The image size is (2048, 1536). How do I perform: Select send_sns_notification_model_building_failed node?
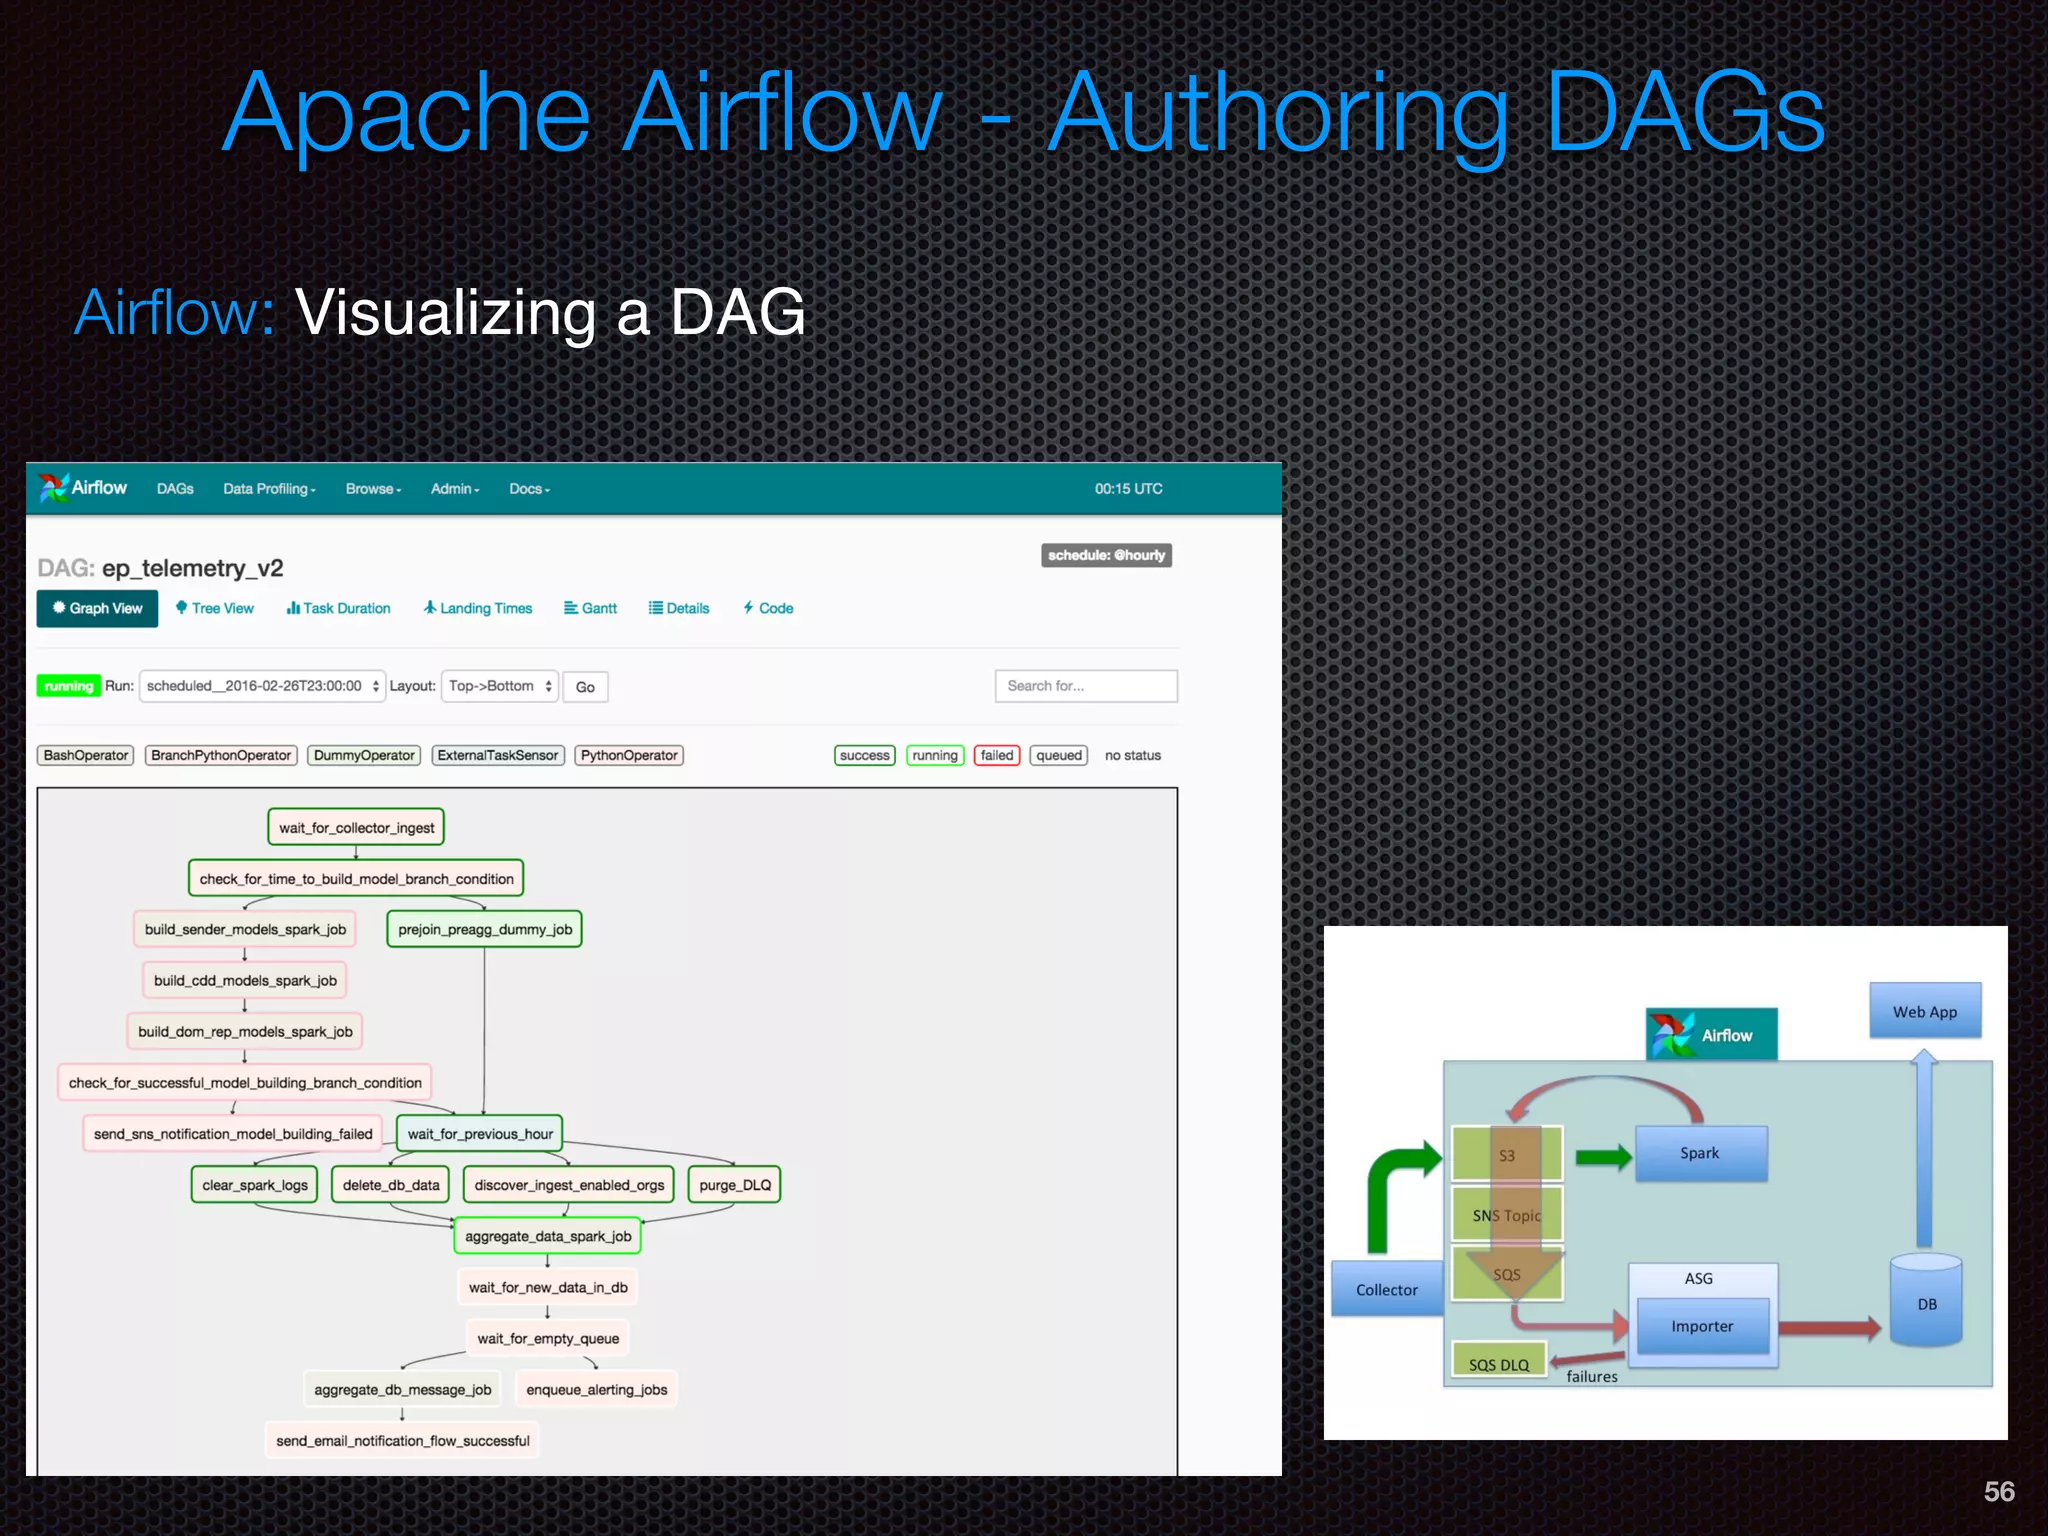pyautogui.click(x=233, y=1133)
